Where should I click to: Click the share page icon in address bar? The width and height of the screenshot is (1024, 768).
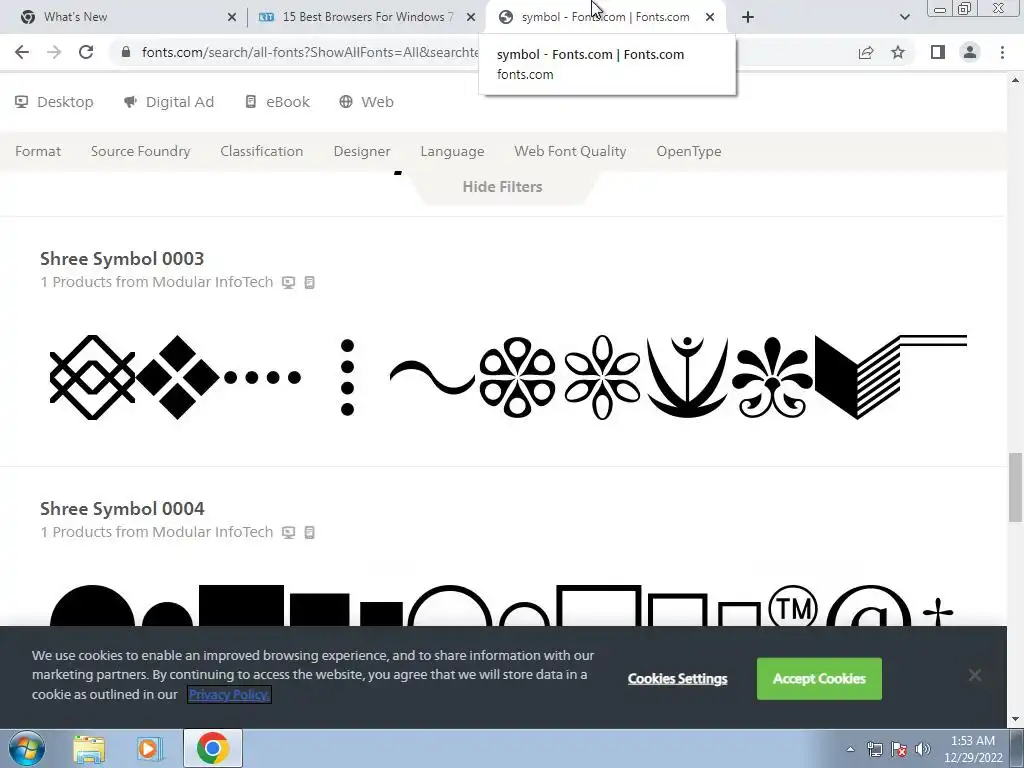pyautogui.click(x=866, y=52)
